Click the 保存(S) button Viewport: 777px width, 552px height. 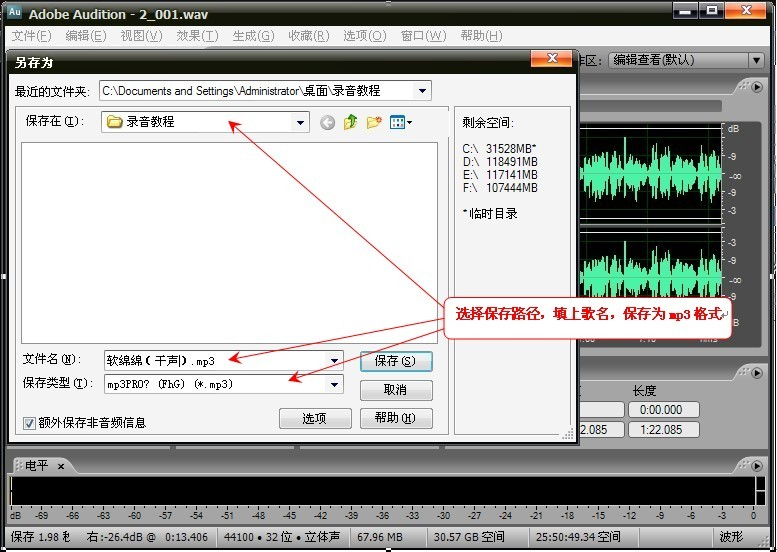(396, 361)
